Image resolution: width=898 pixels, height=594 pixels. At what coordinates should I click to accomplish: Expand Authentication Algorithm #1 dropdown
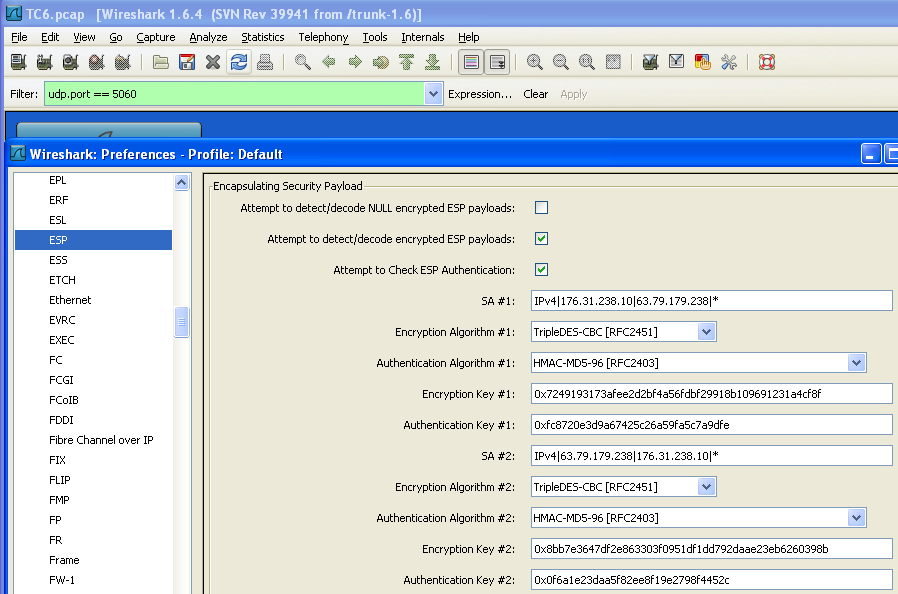pyautogui.click(x=856, y=363)
